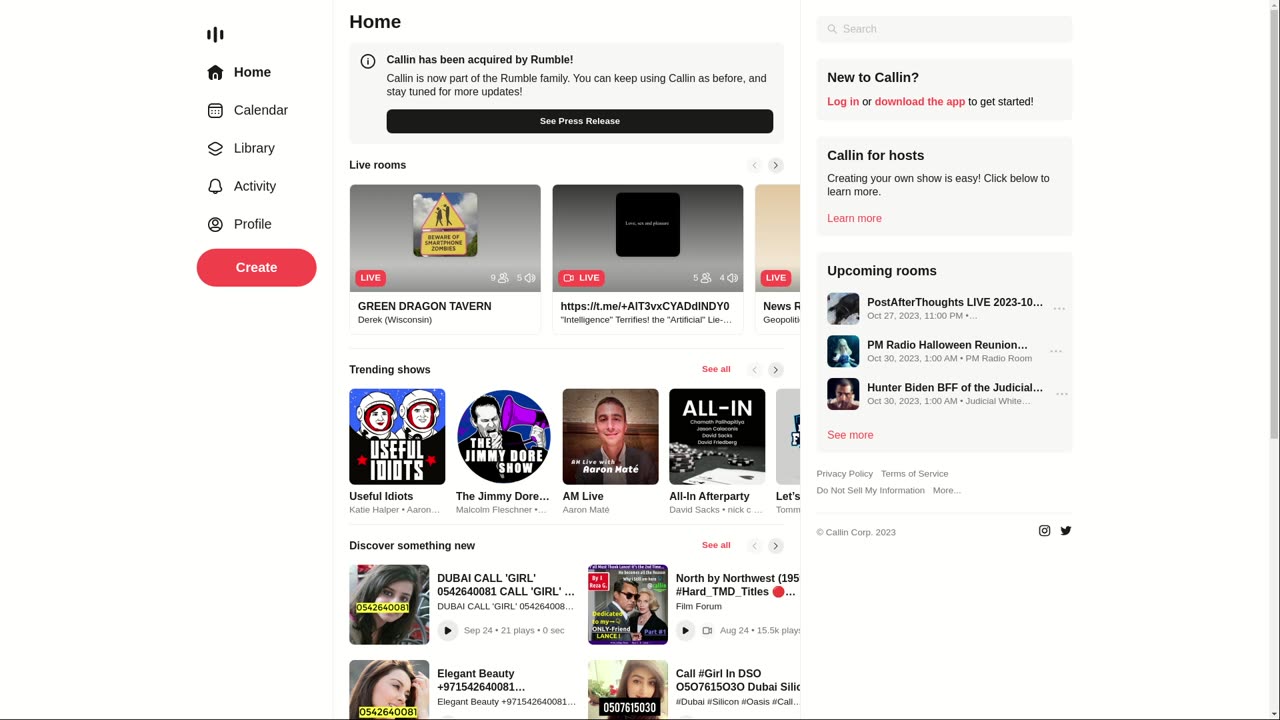Open the t.me live room thumbnail
The width and height of the screenshot is (1280, 720).
pos(648,238)
